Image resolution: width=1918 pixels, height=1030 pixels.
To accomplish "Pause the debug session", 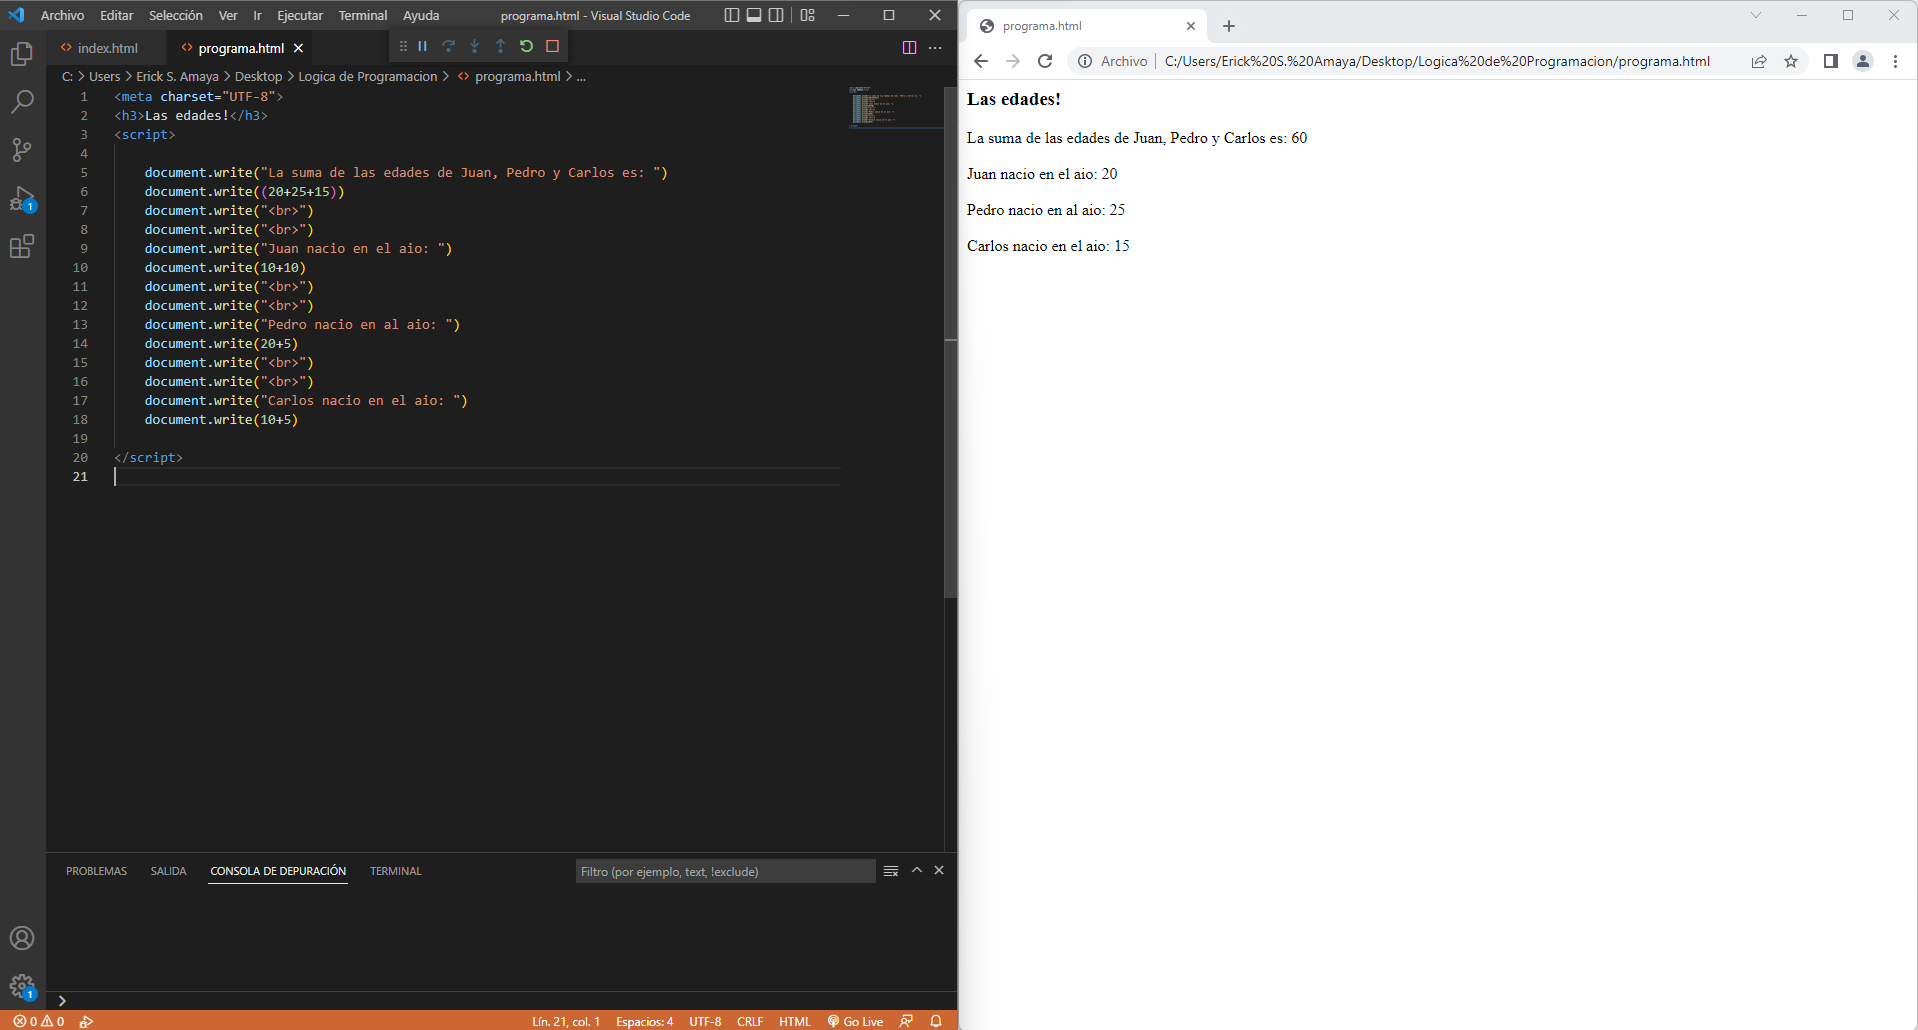I will pos(422,46).
